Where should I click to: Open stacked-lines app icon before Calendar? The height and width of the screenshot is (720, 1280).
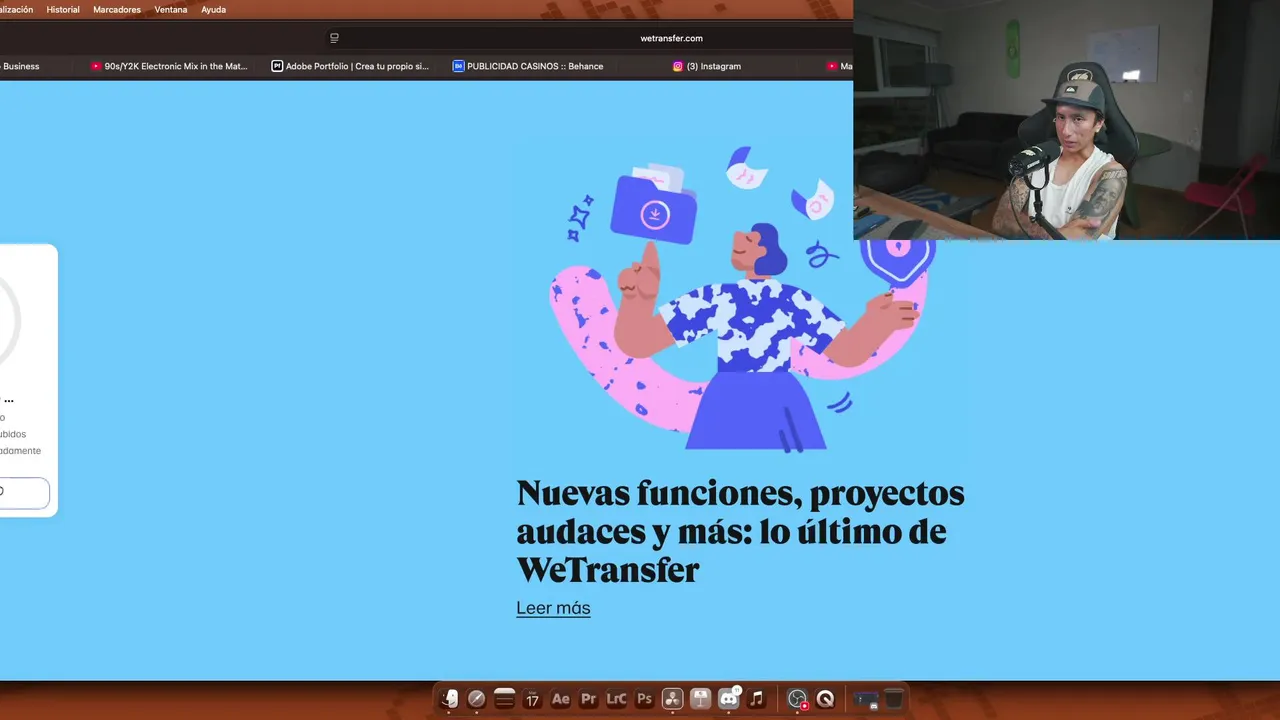(505, 699)
